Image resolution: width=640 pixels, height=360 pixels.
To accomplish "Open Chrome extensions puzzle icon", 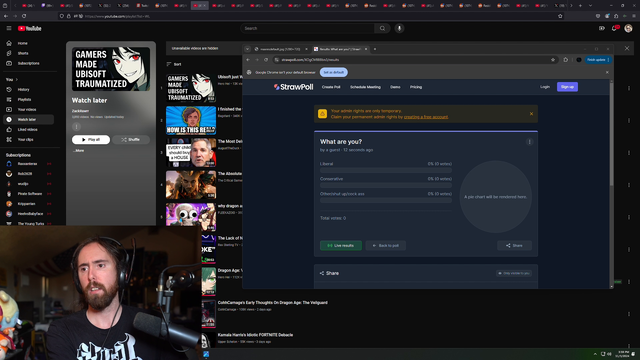I will pyautogui.click(x=566, y=60).
